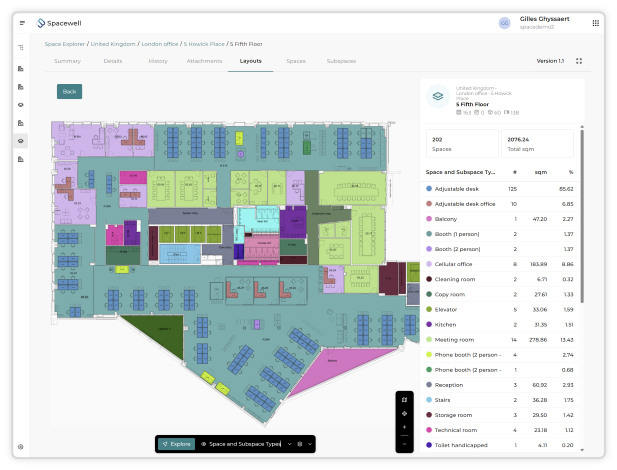
Task: Switch to the Details tab
Action: [113, 61]
